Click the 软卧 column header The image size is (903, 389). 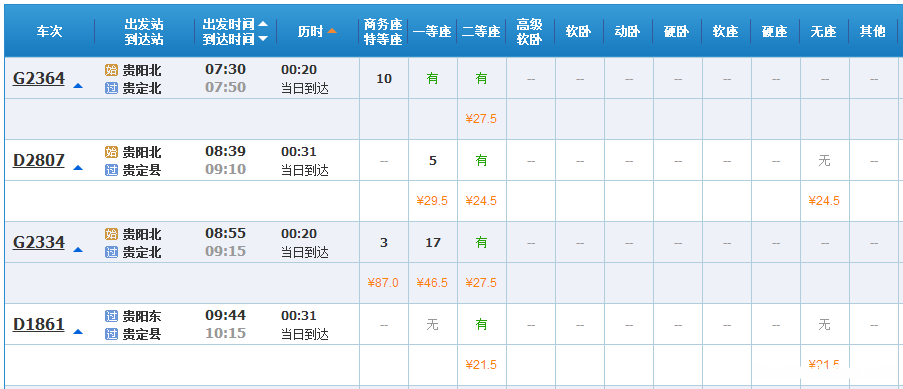[579, 32]
